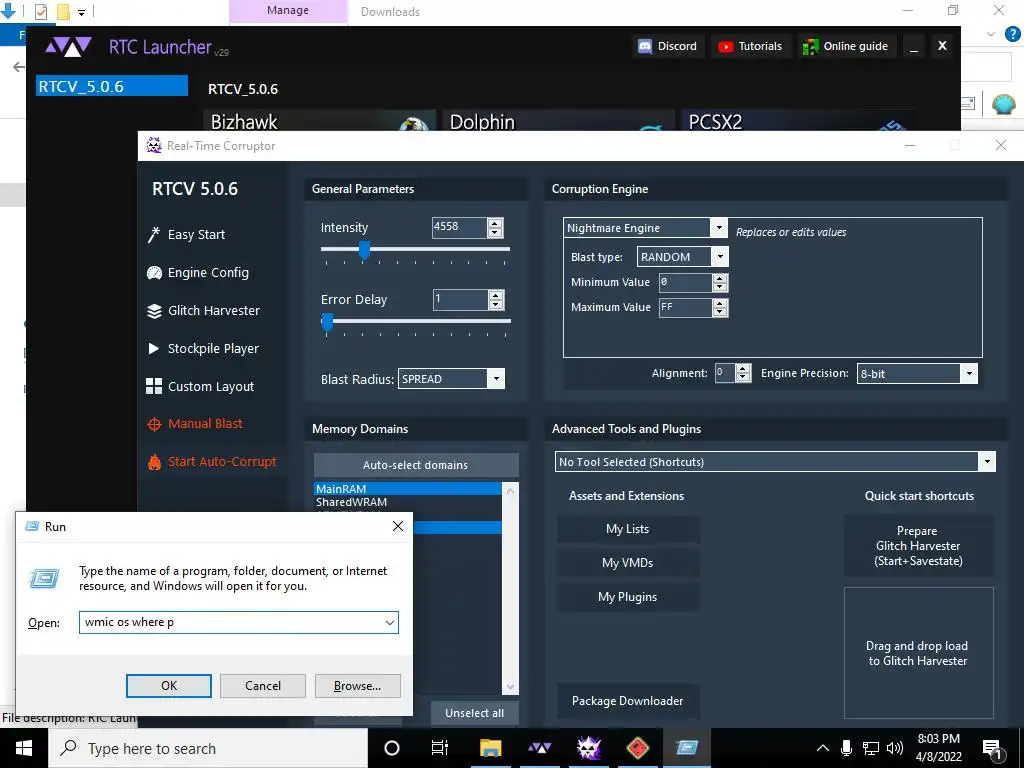The image size is (1024, 768).
Task: Open the Online guide in launcher
Action: point(846,46)
